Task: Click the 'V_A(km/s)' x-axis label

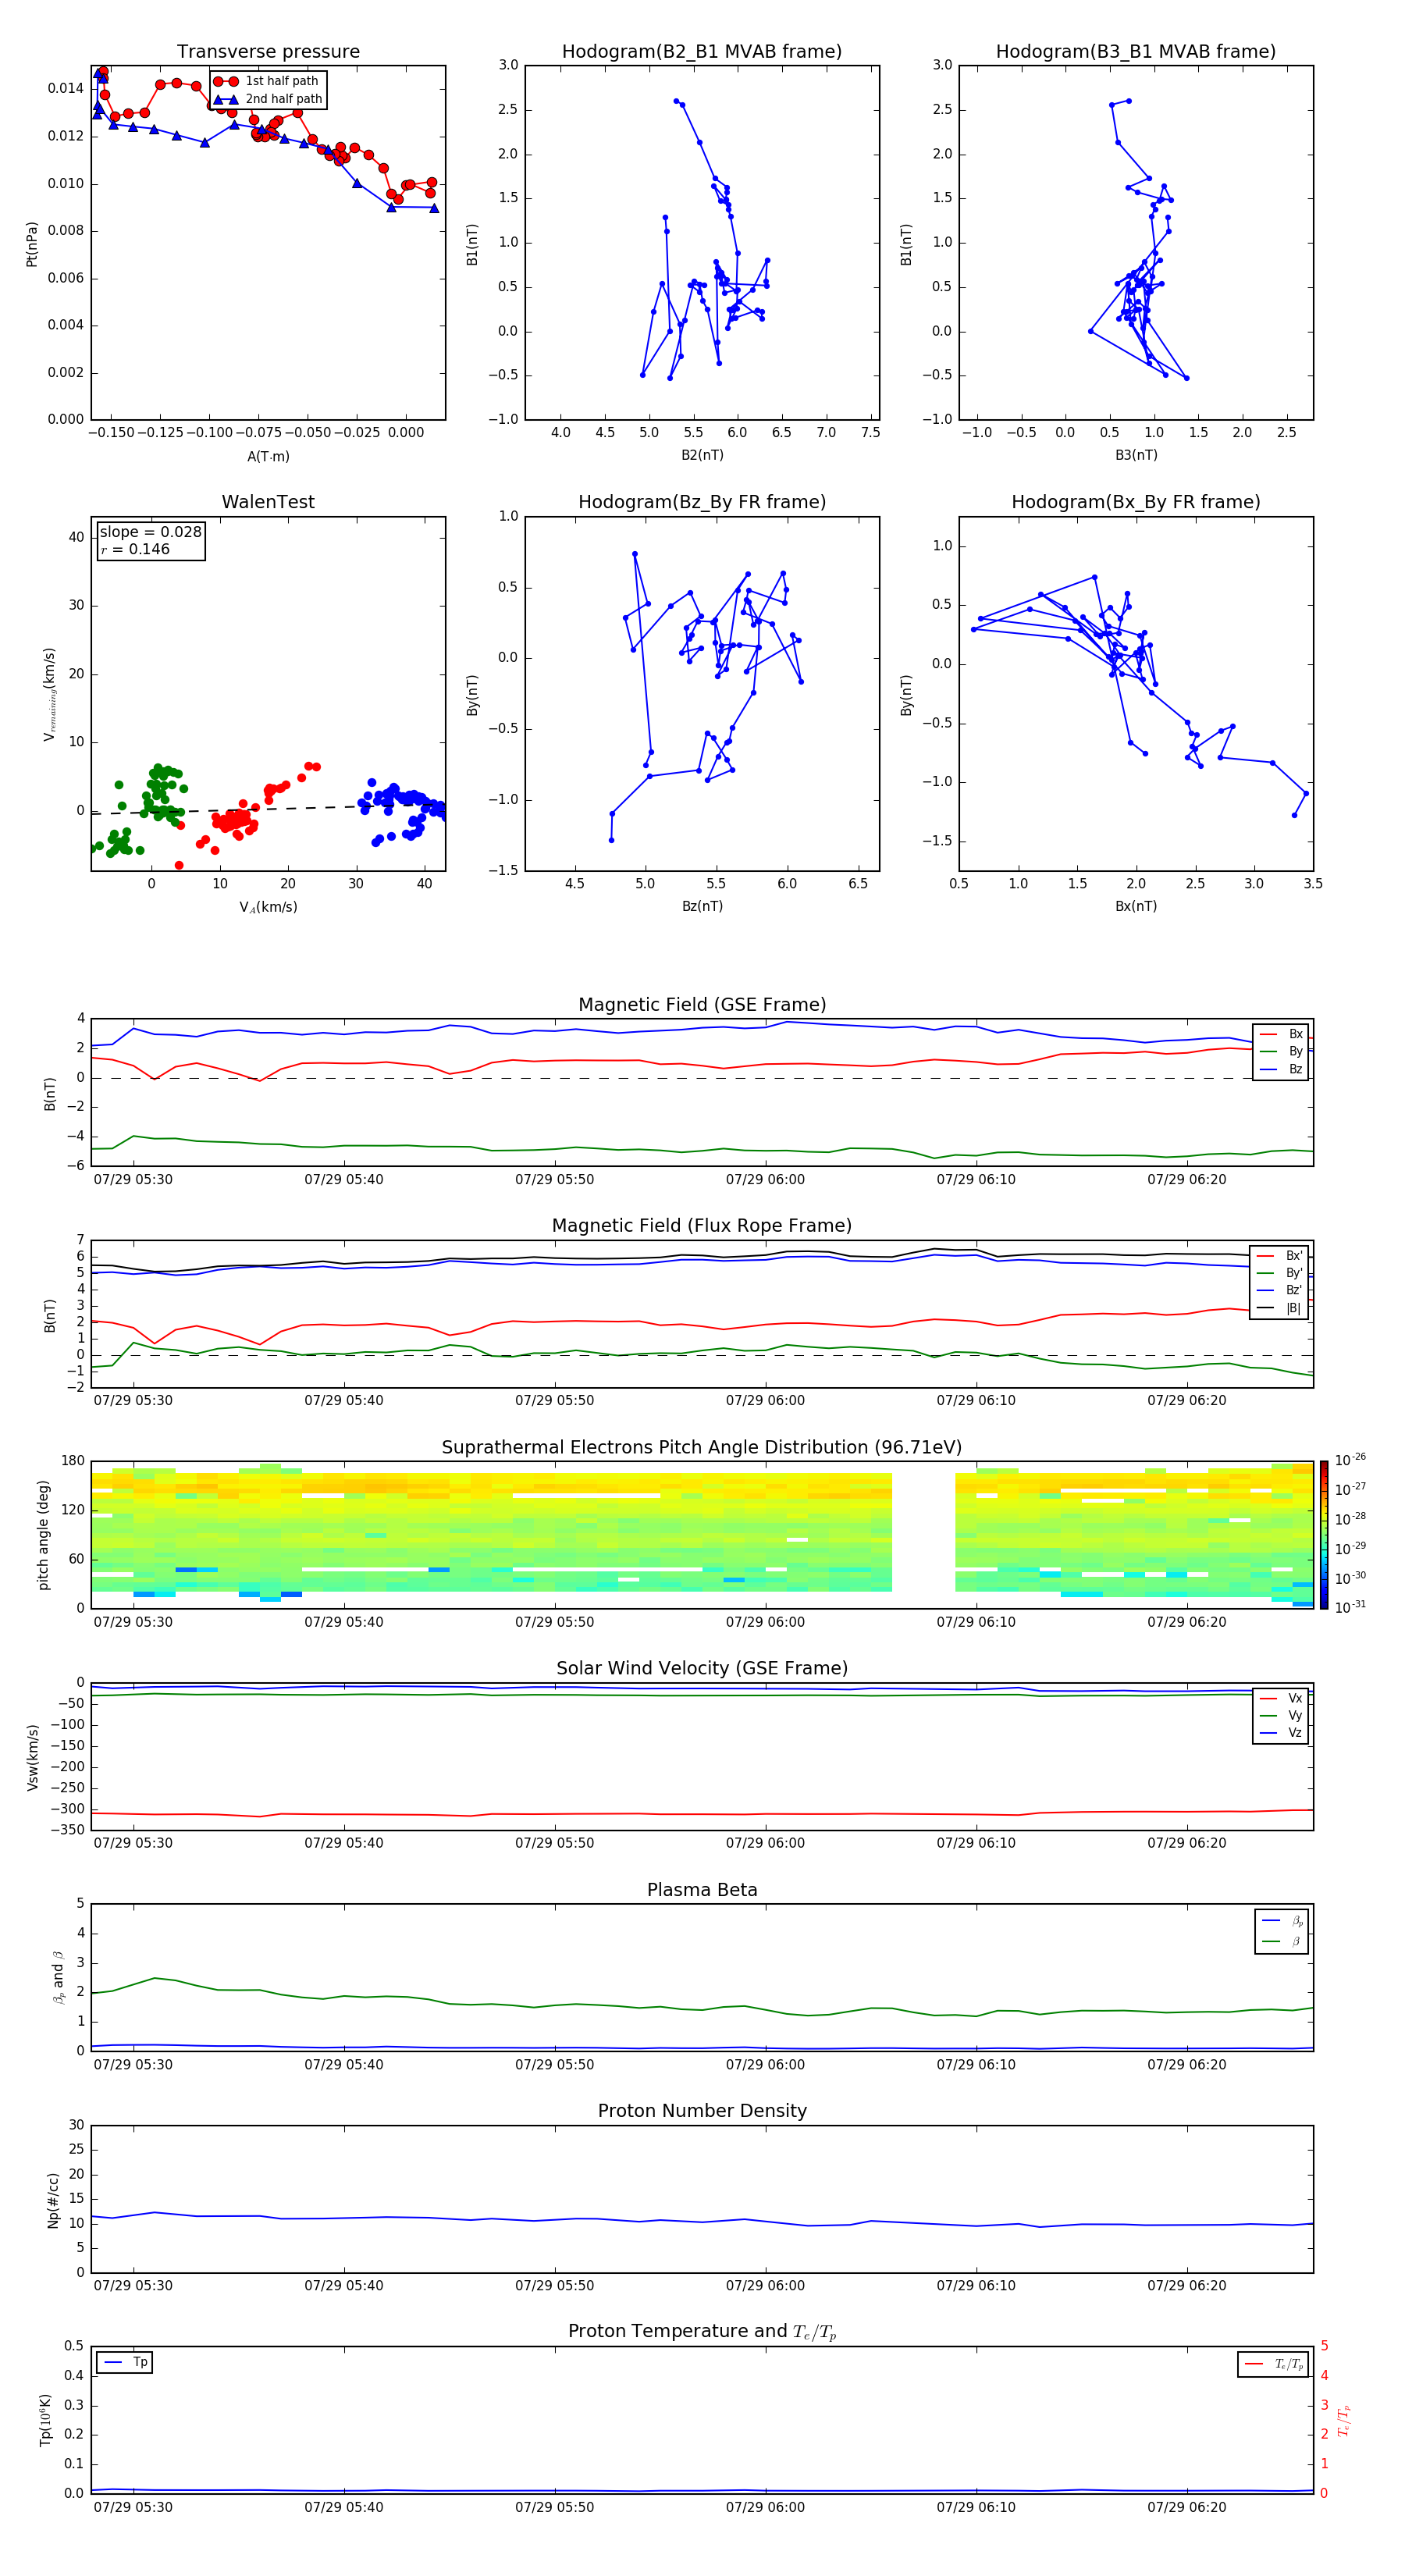Action: point(268,907)
